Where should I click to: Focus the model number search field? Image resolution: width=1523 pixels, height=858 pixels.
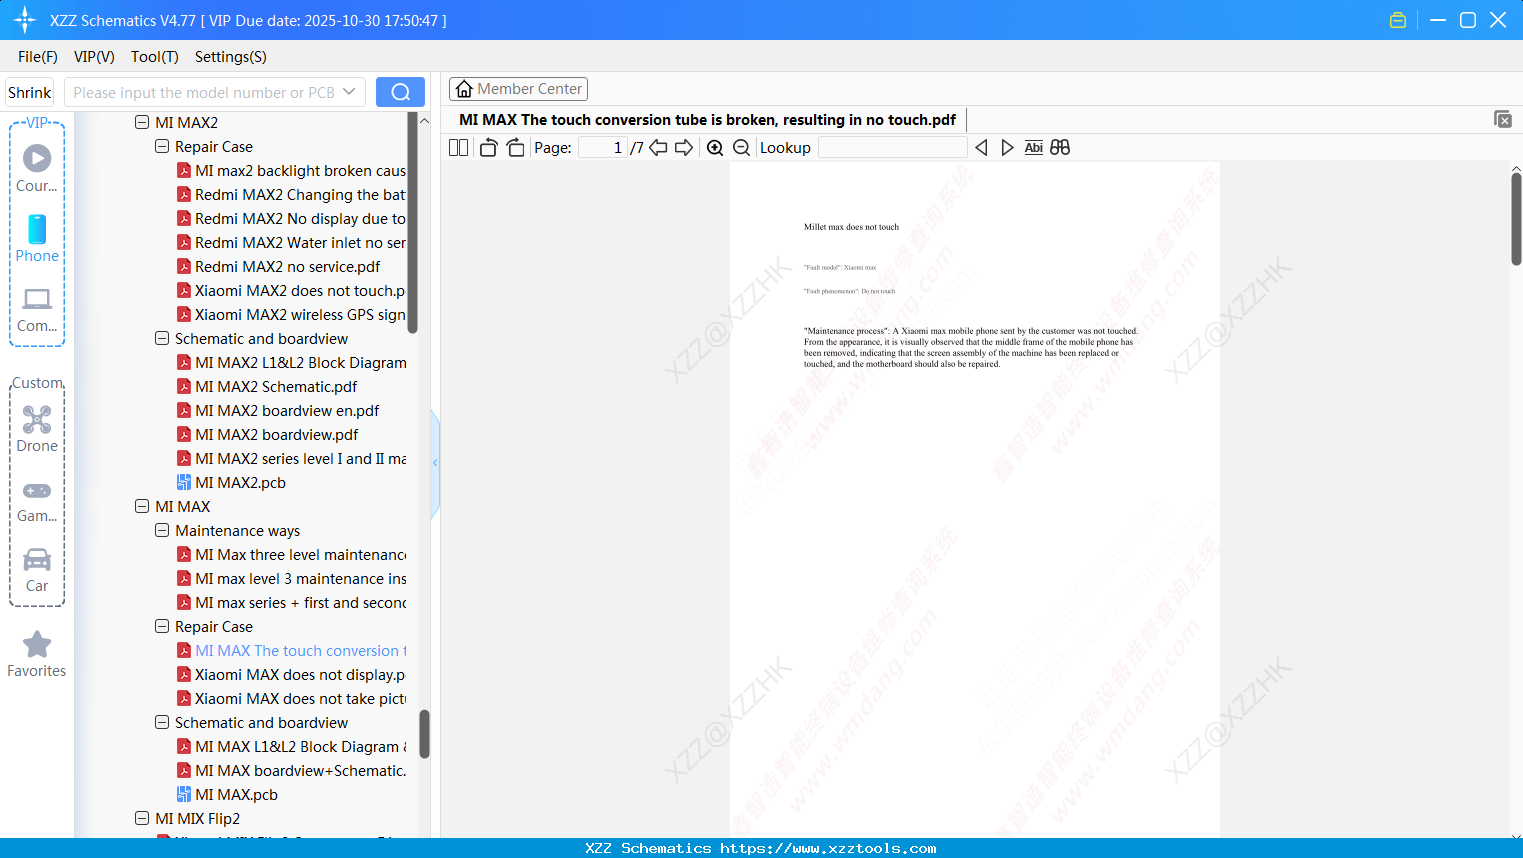click(x=204, y=92)
